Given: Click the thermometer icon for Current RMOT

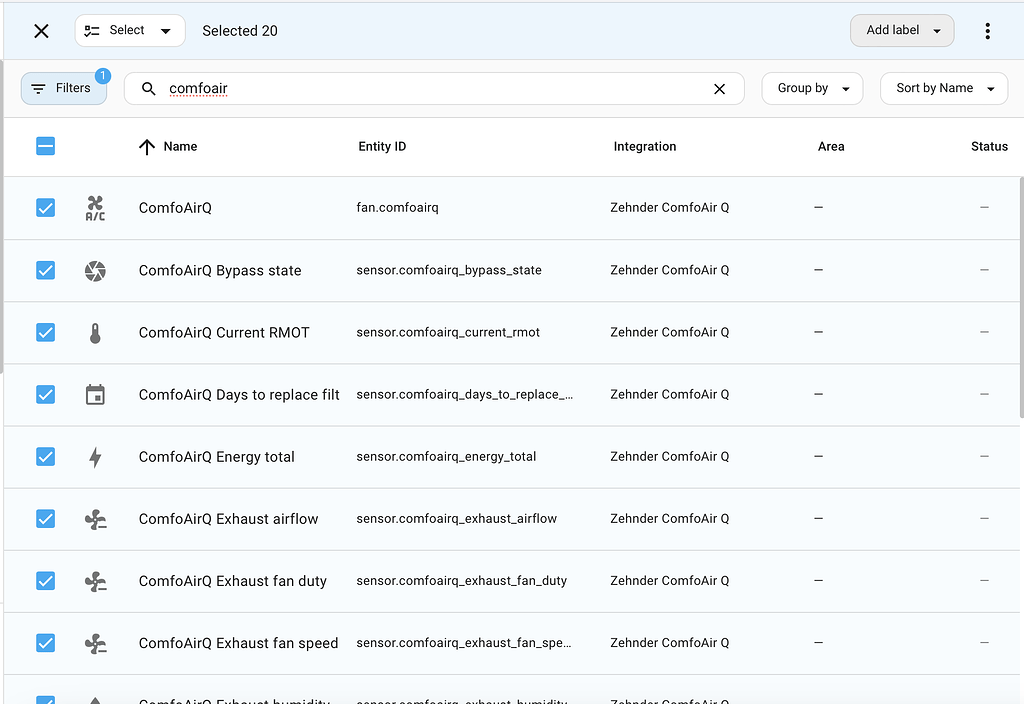Looking at the screenshot, I should [x=95, y=332].
